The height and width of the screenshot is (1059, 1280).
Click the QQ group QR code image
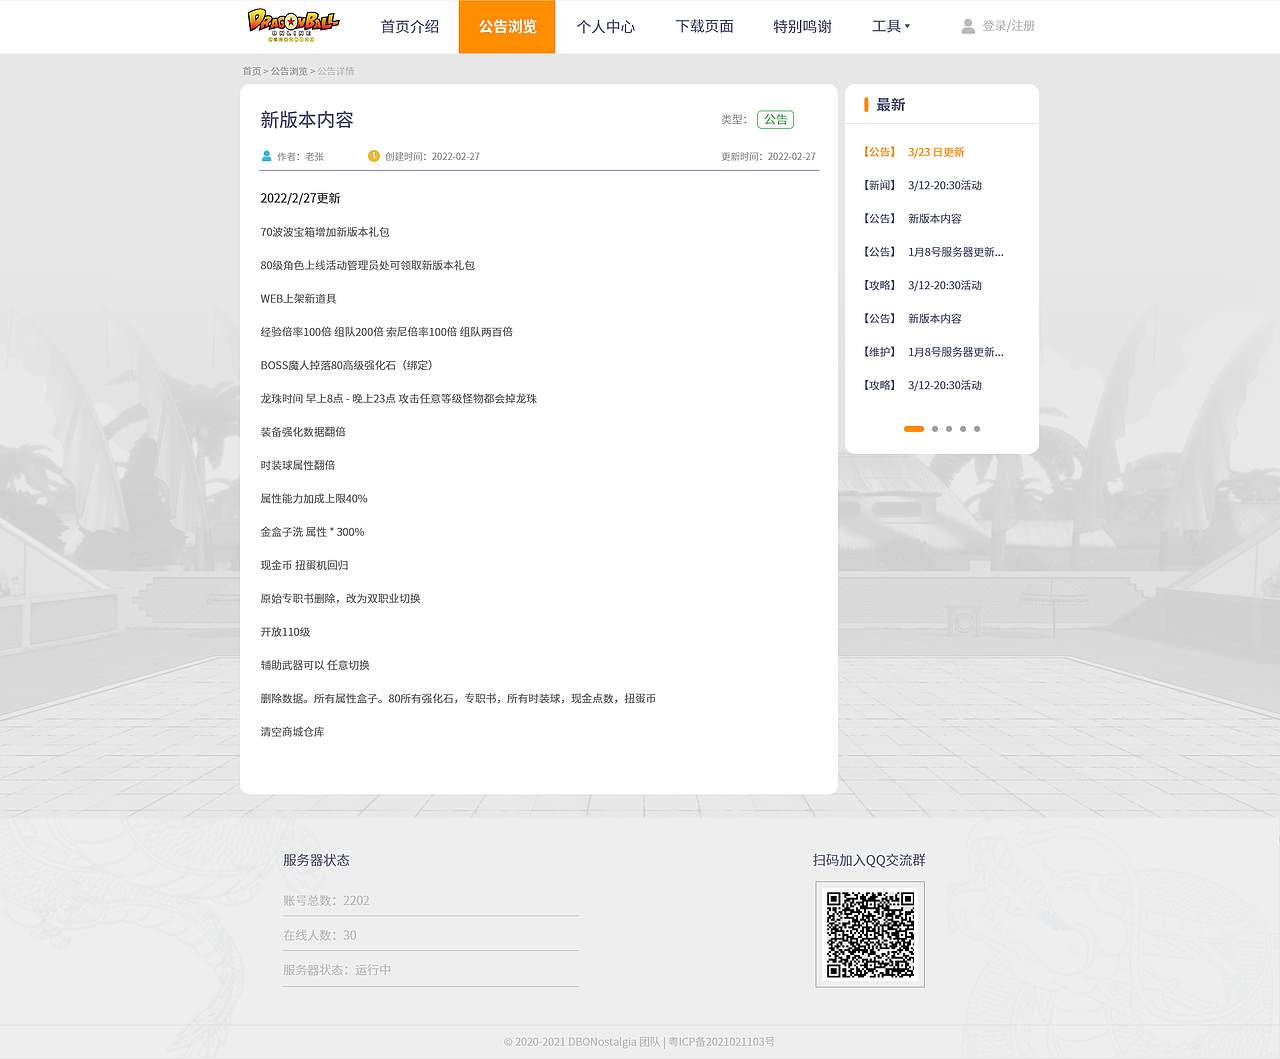(x=869, y=934)
